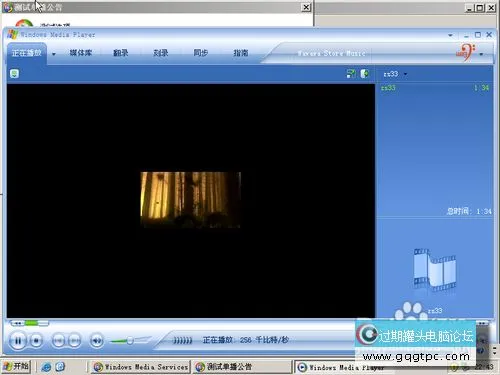
Task: Open the 指南 guide tab
Action: [241, 53]
